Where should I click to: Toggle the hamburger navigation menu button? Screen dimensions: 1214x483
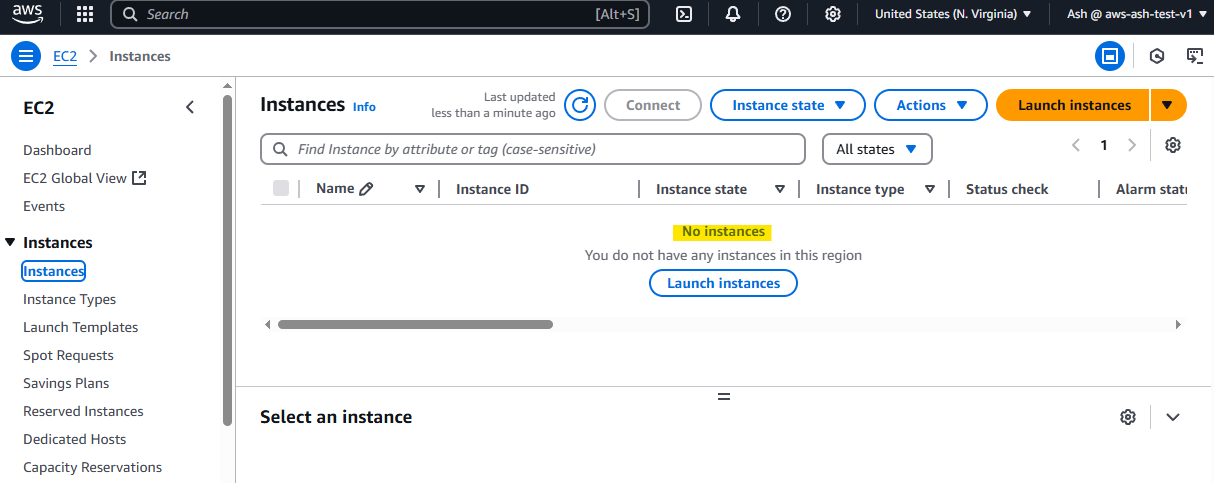(26, 56)
